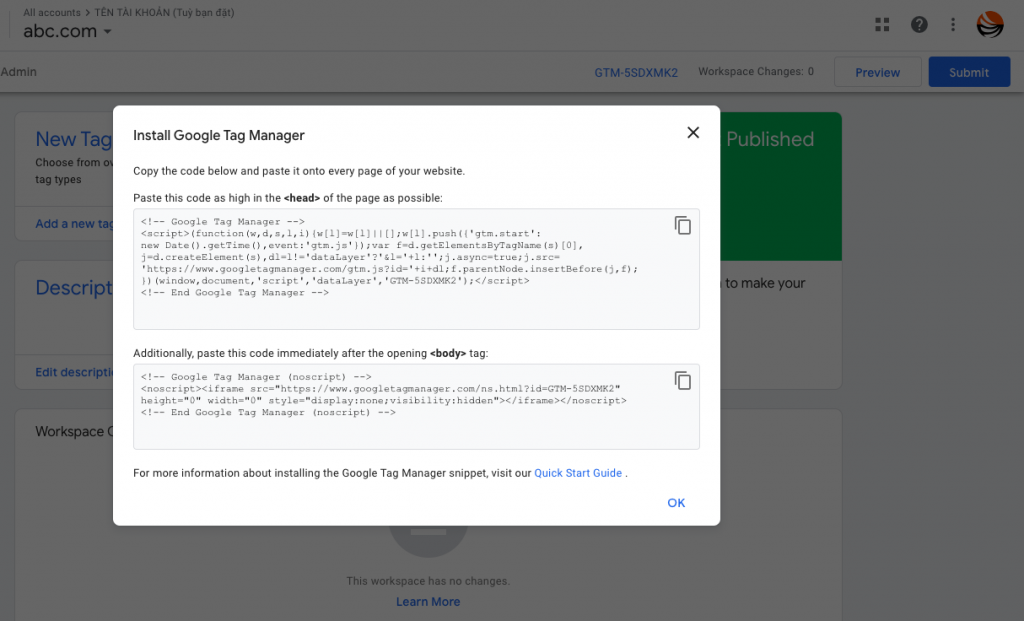Click the New Tag card heading
The width and height of the screenshot is (1024, 621).
[x=74, y=139]
